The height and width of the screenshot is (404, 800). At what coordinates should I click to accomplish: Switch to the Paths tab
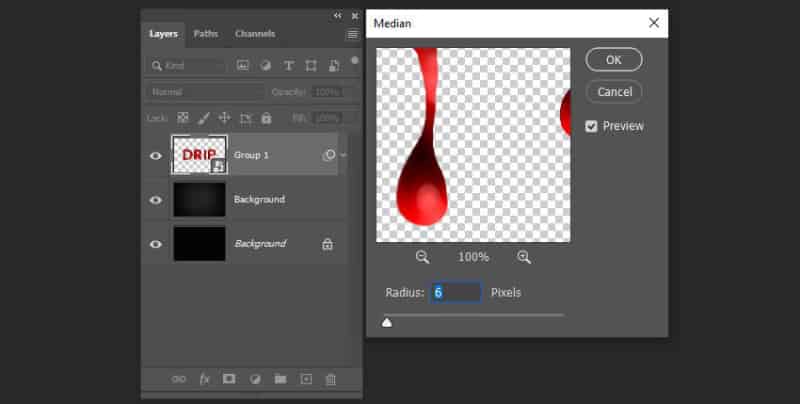click(x=206, y=34)
